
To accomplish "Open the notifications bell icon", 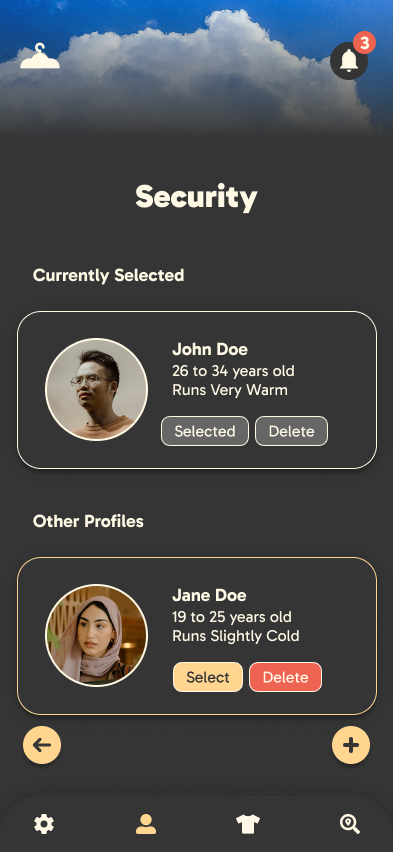I will [x=349, y=61].
